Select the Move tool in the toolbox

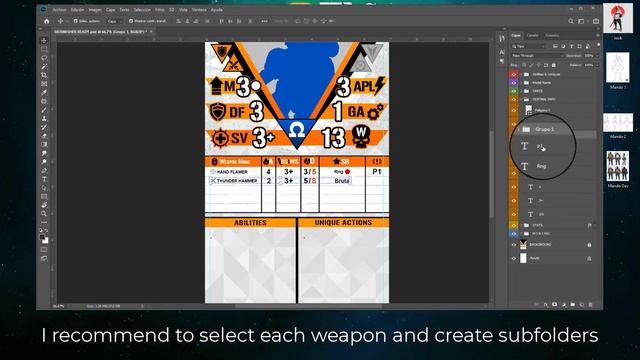(x=44, y=41)
